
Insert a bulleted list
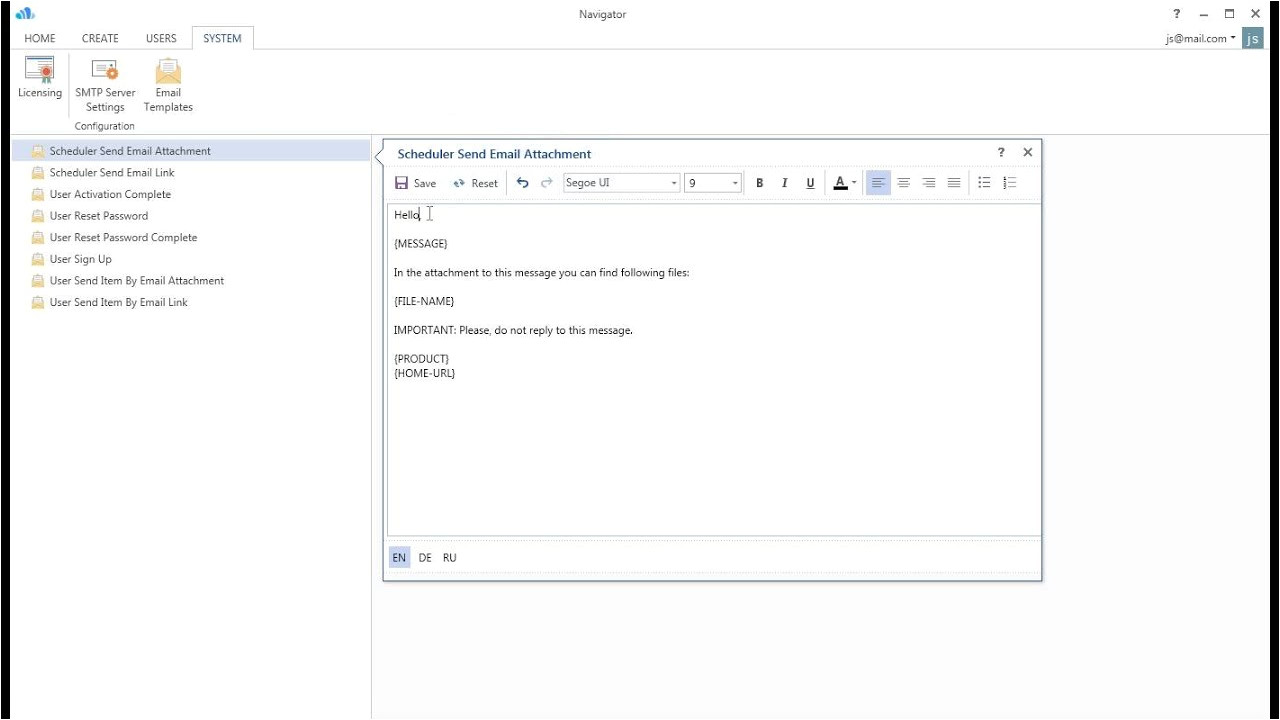coord(984,183)
